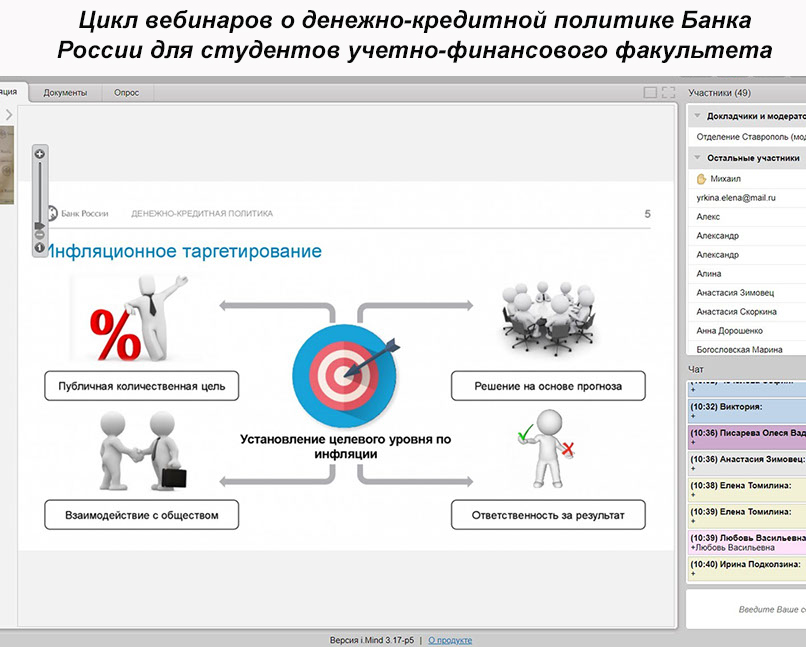Screen dimensions: 806x647
Task: Reset slide zoom with the 1:1 icon
Action: pos(40,247)
